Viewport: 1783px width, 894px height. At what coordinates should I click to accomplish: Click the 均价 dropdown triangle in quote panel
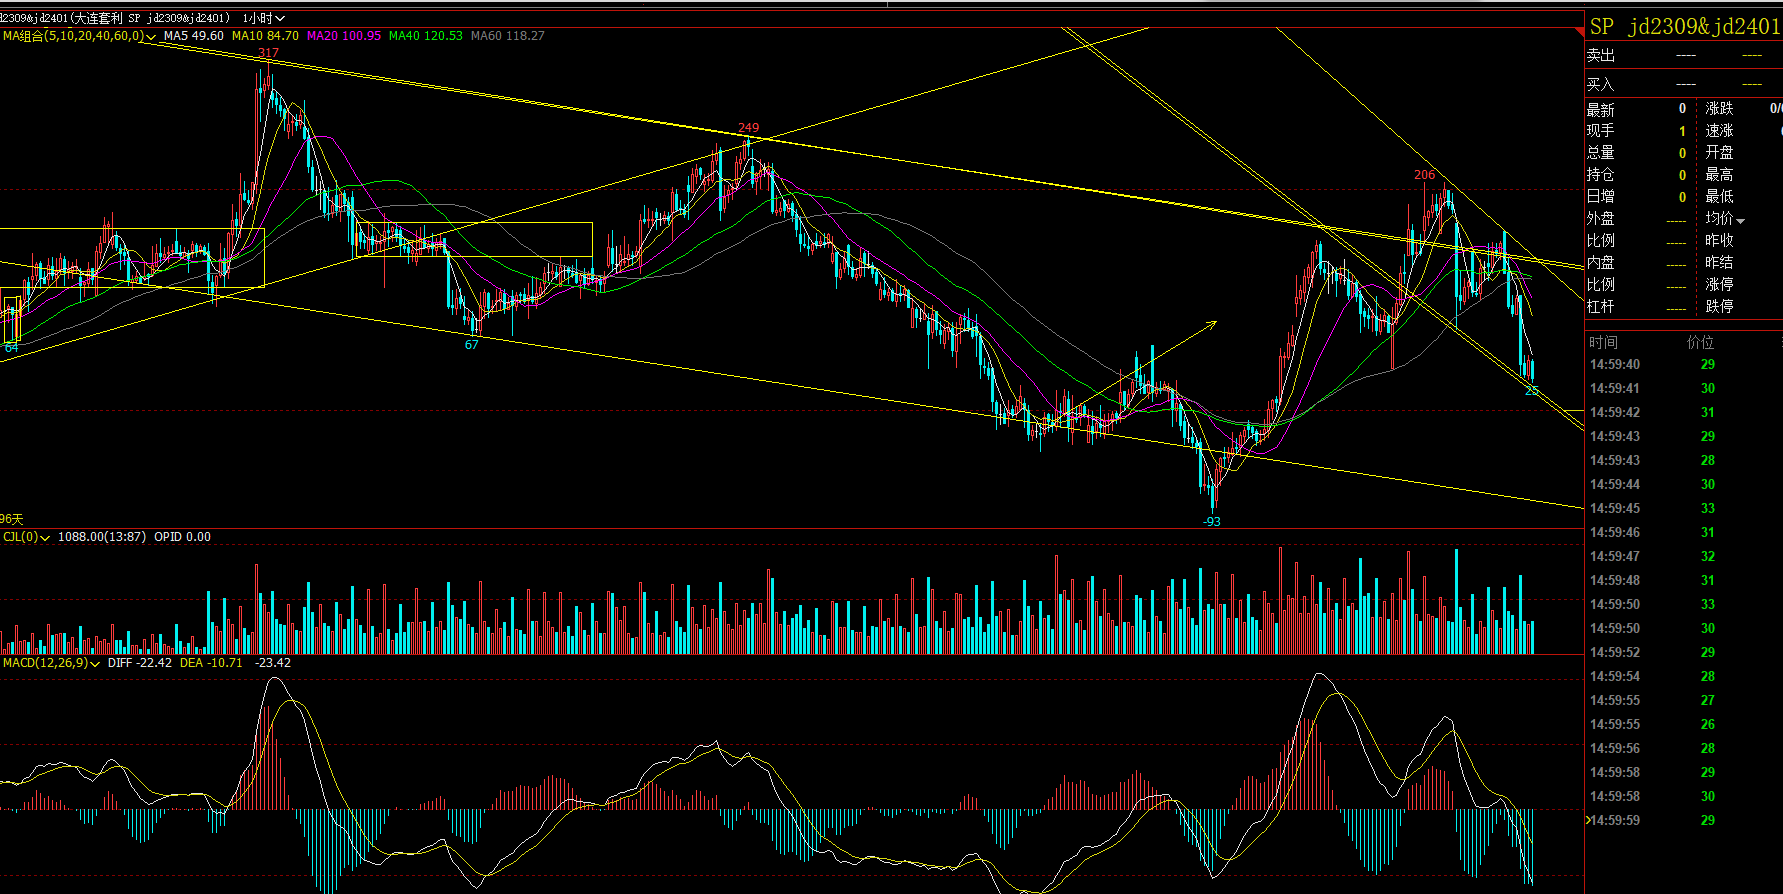pyautogui.click(x=1741, y=220)
